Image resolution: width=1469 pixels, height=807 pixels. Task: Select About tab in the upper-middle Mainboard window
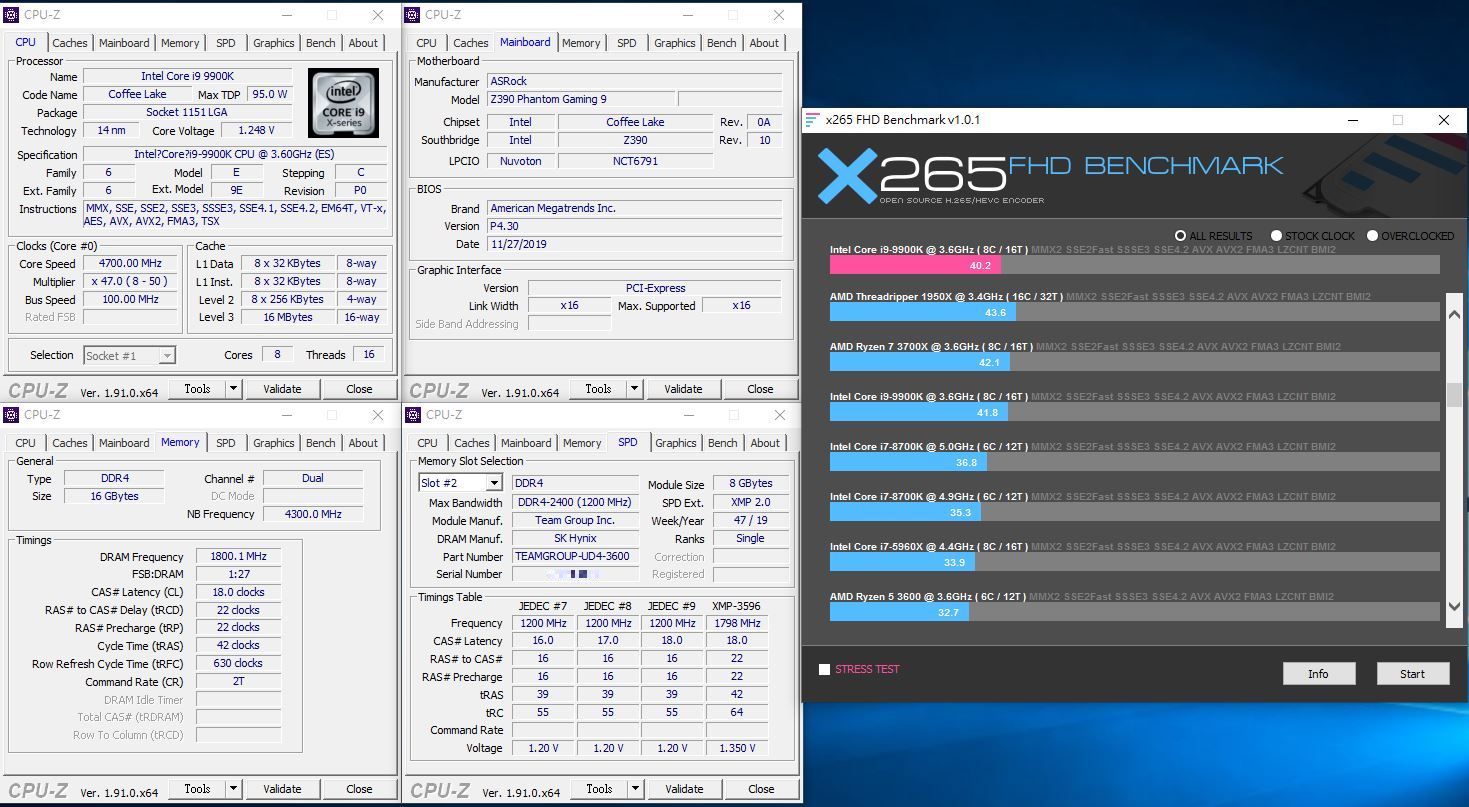764,43
